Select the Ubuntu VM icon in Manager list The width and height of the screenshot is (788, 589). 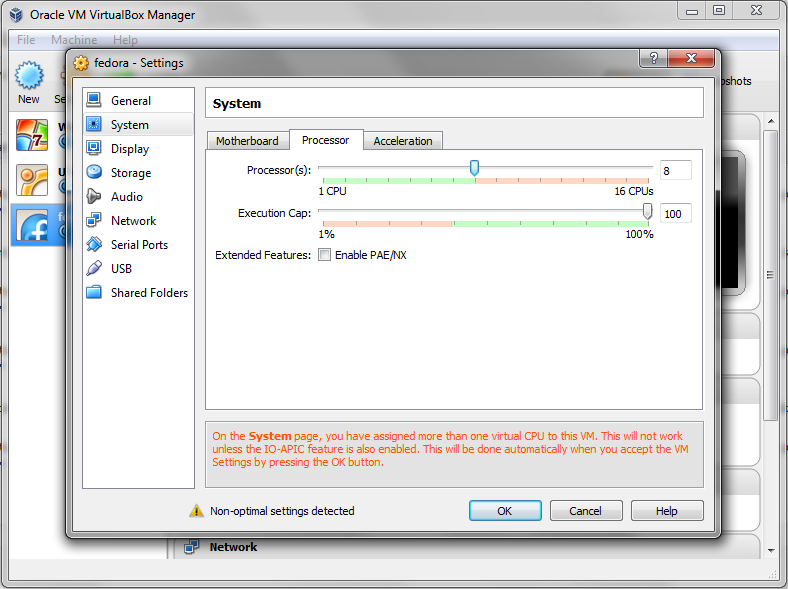(32, 179)
